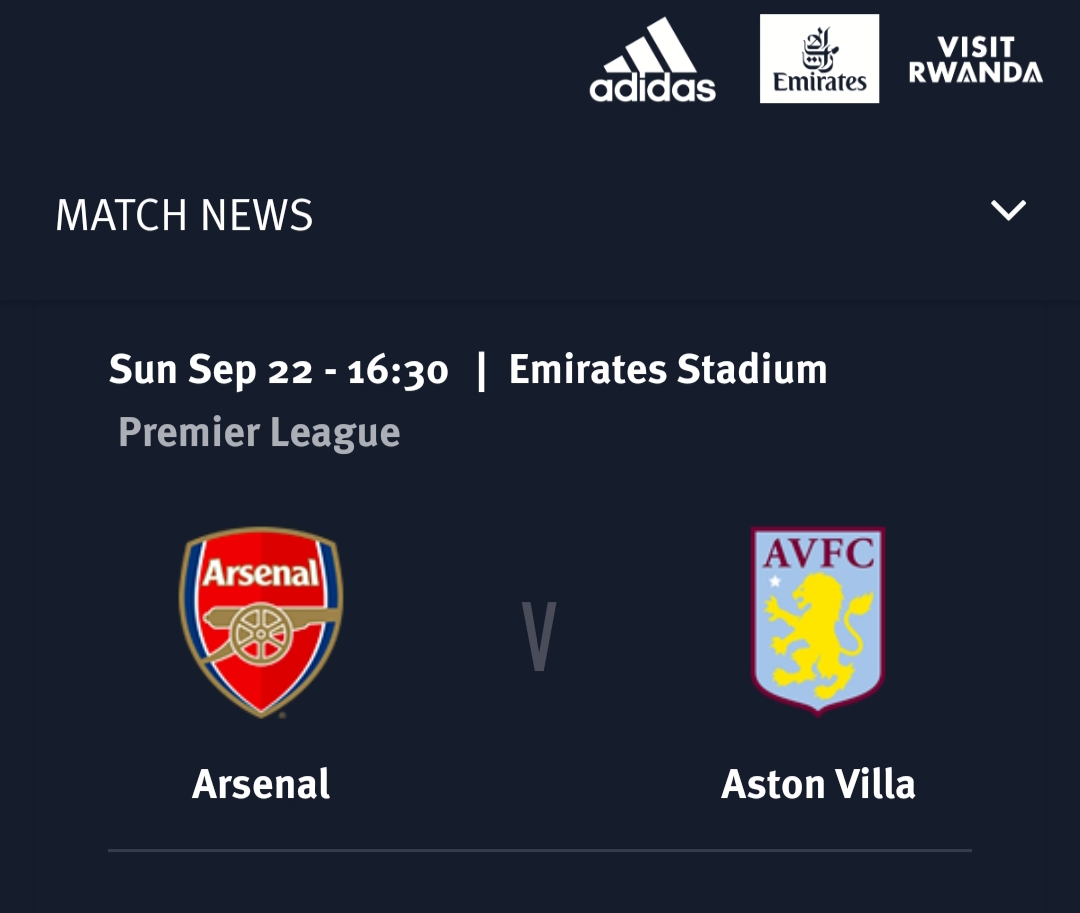Open the Emirates sponsor logo
1080x913 pixels.
coord(819,59)
